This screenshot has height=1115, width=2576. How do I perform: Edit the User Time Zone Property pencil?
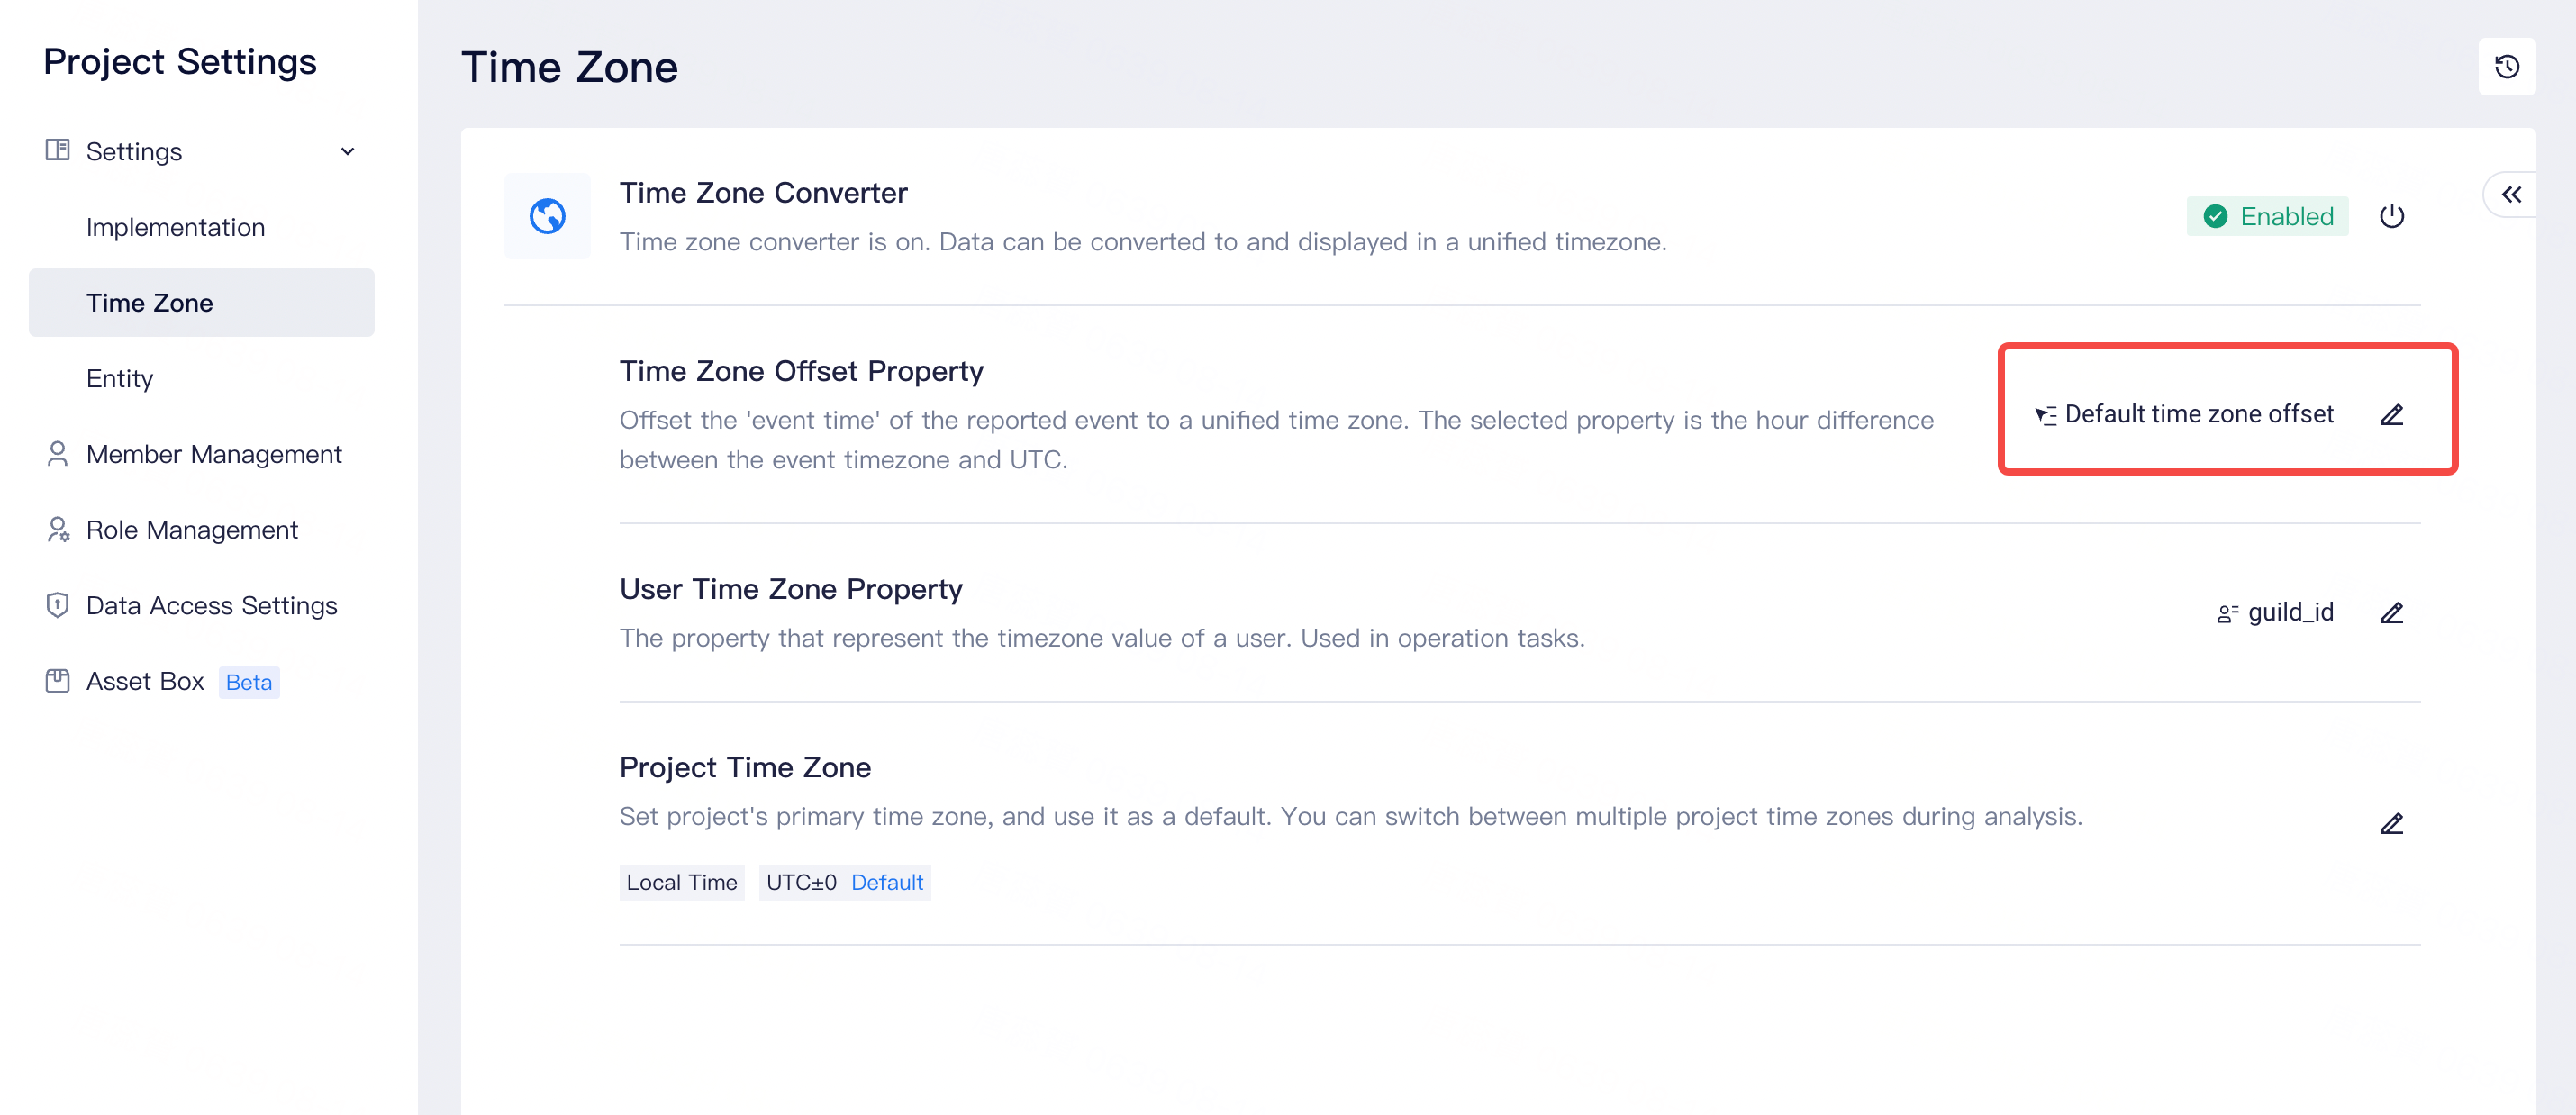(2391, 613)
